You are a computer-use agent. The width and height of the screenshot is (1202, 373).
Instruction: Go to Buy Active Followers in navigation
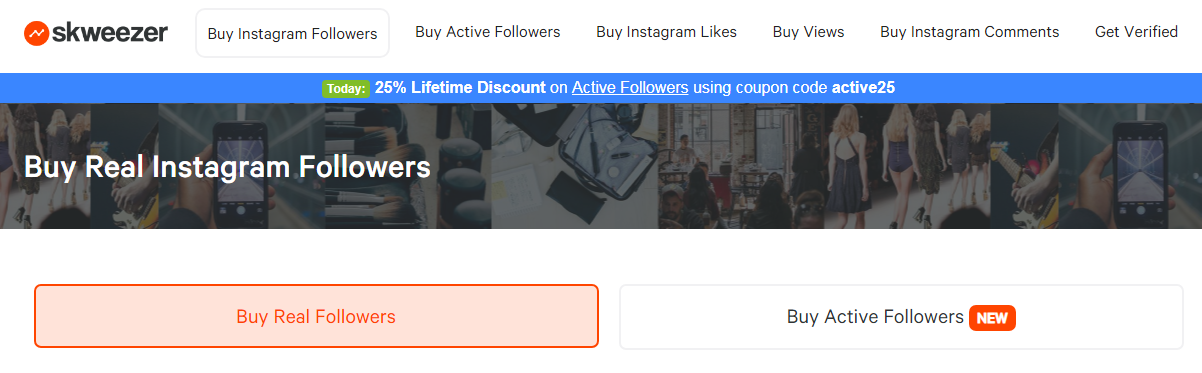coord(488,32)
